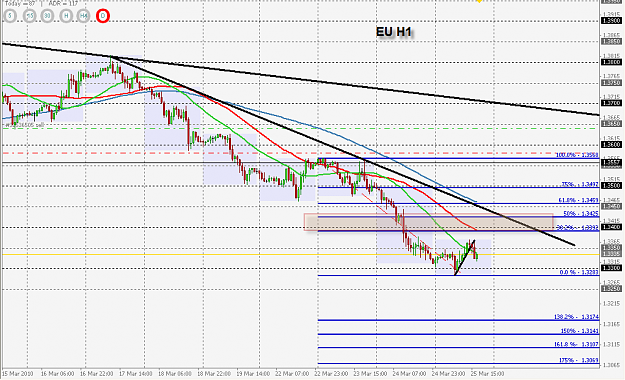Switch to the H4 timeframe button
This screenshot has width=625, height=380.
pos(83,16)
